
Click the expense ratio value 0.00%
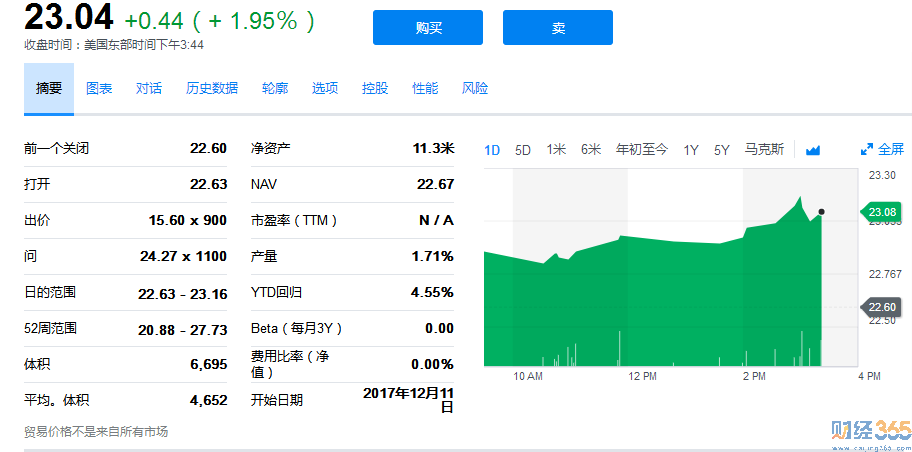[432, 365]
